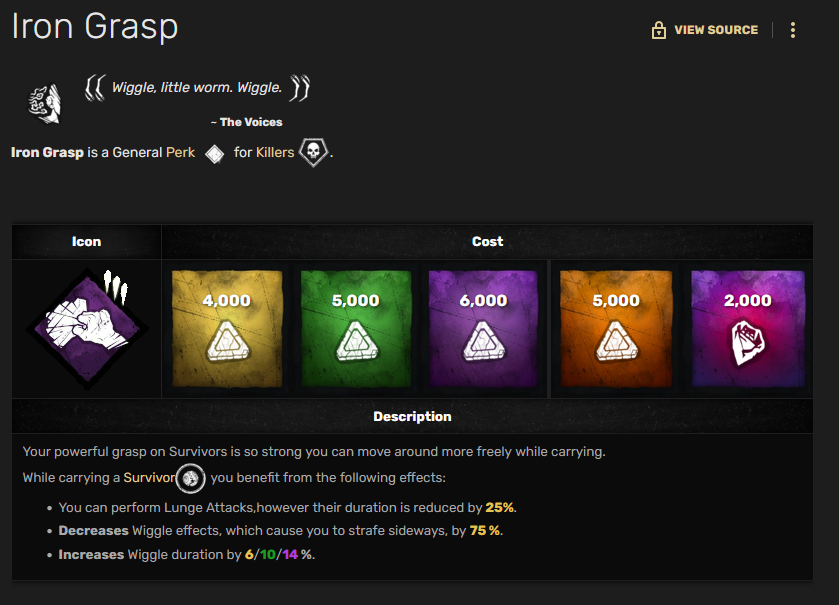Select the yellow 4,000 Bloodpoints cost tile

[x=227, y=328]
